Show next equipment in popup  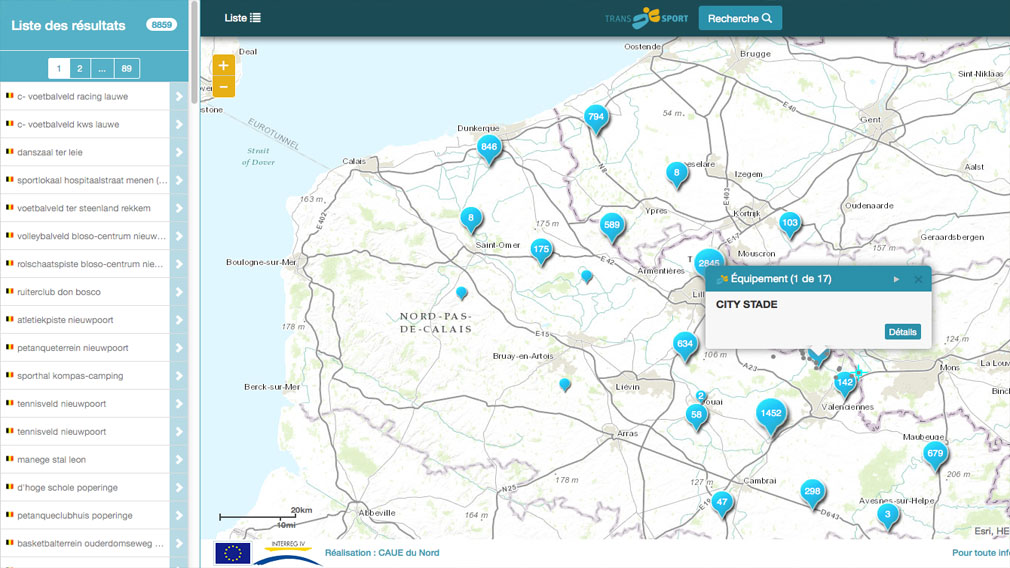(x=896, y=279)
